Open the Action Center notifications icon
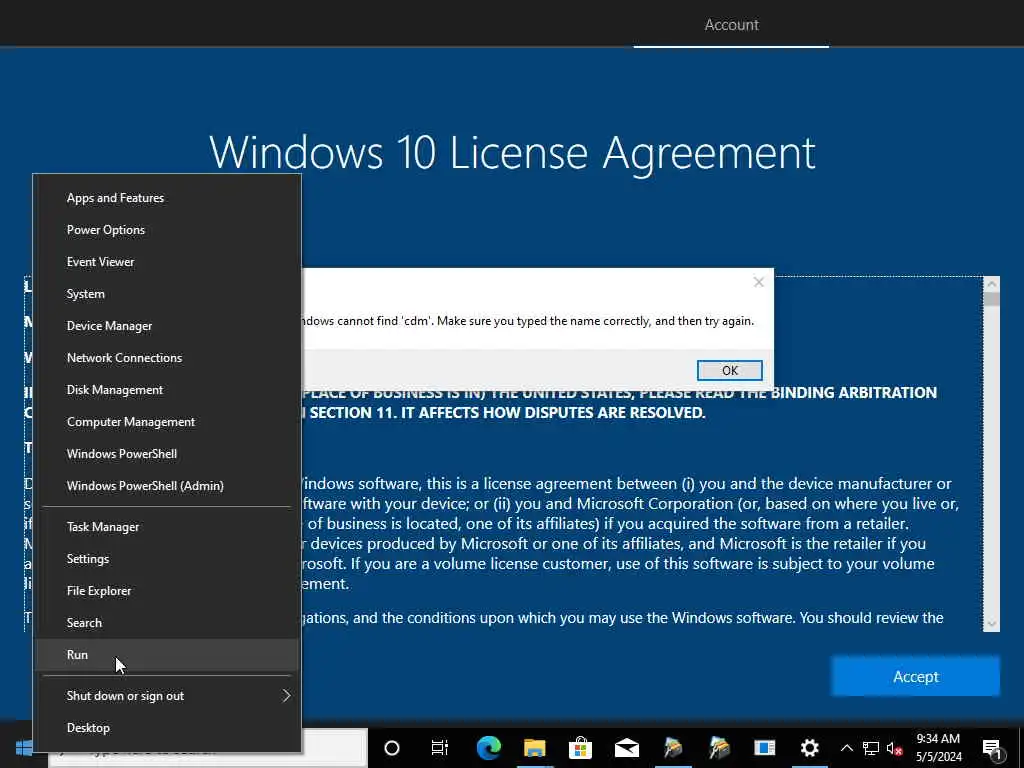Viewport: 1024px width, 768px height. click(x=991, y=748)
